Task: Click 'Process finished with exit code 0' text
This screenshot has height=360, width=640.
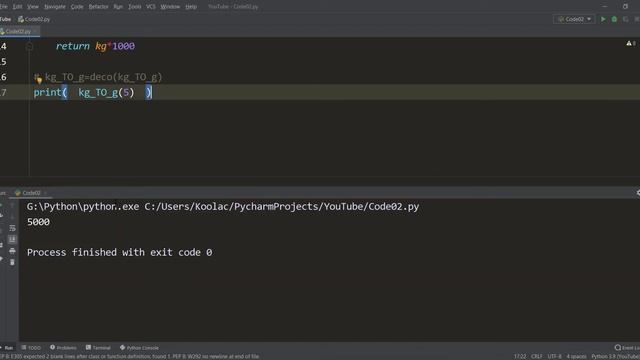Action: click(120, 252)
